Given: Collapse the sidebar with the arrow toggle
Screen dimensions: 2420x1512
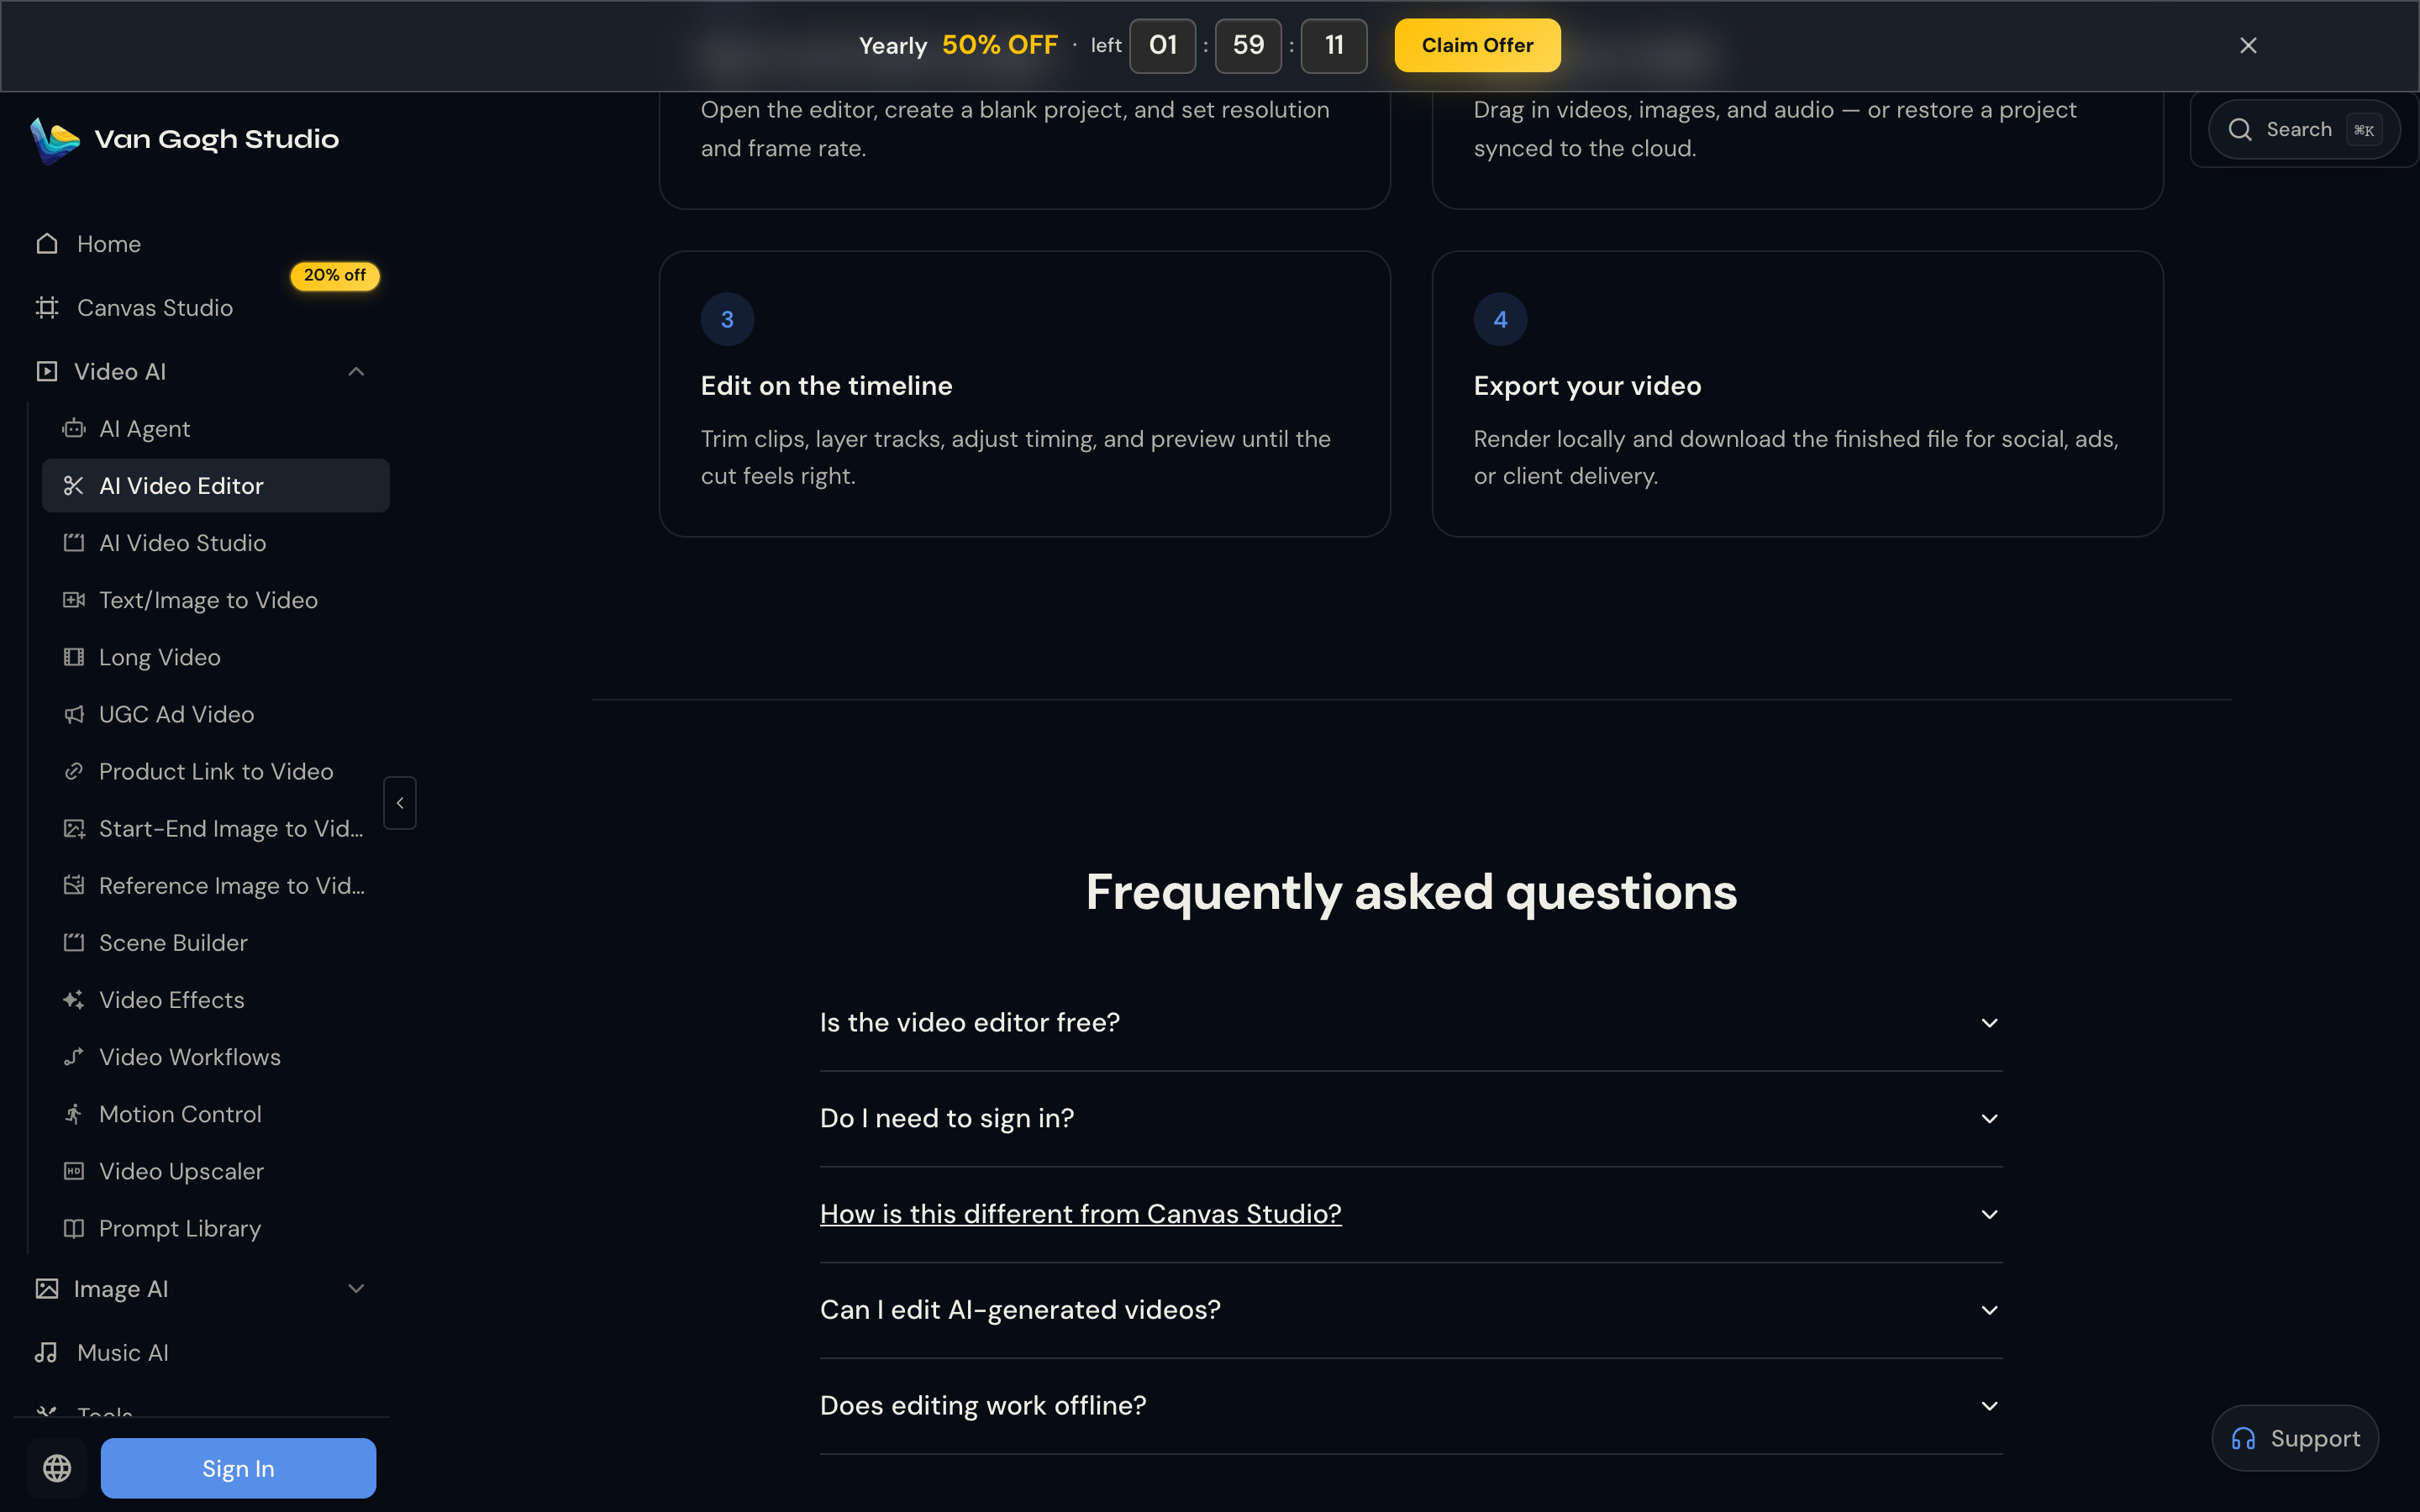Looking at the screenshot, I should (x=400, y=803).
